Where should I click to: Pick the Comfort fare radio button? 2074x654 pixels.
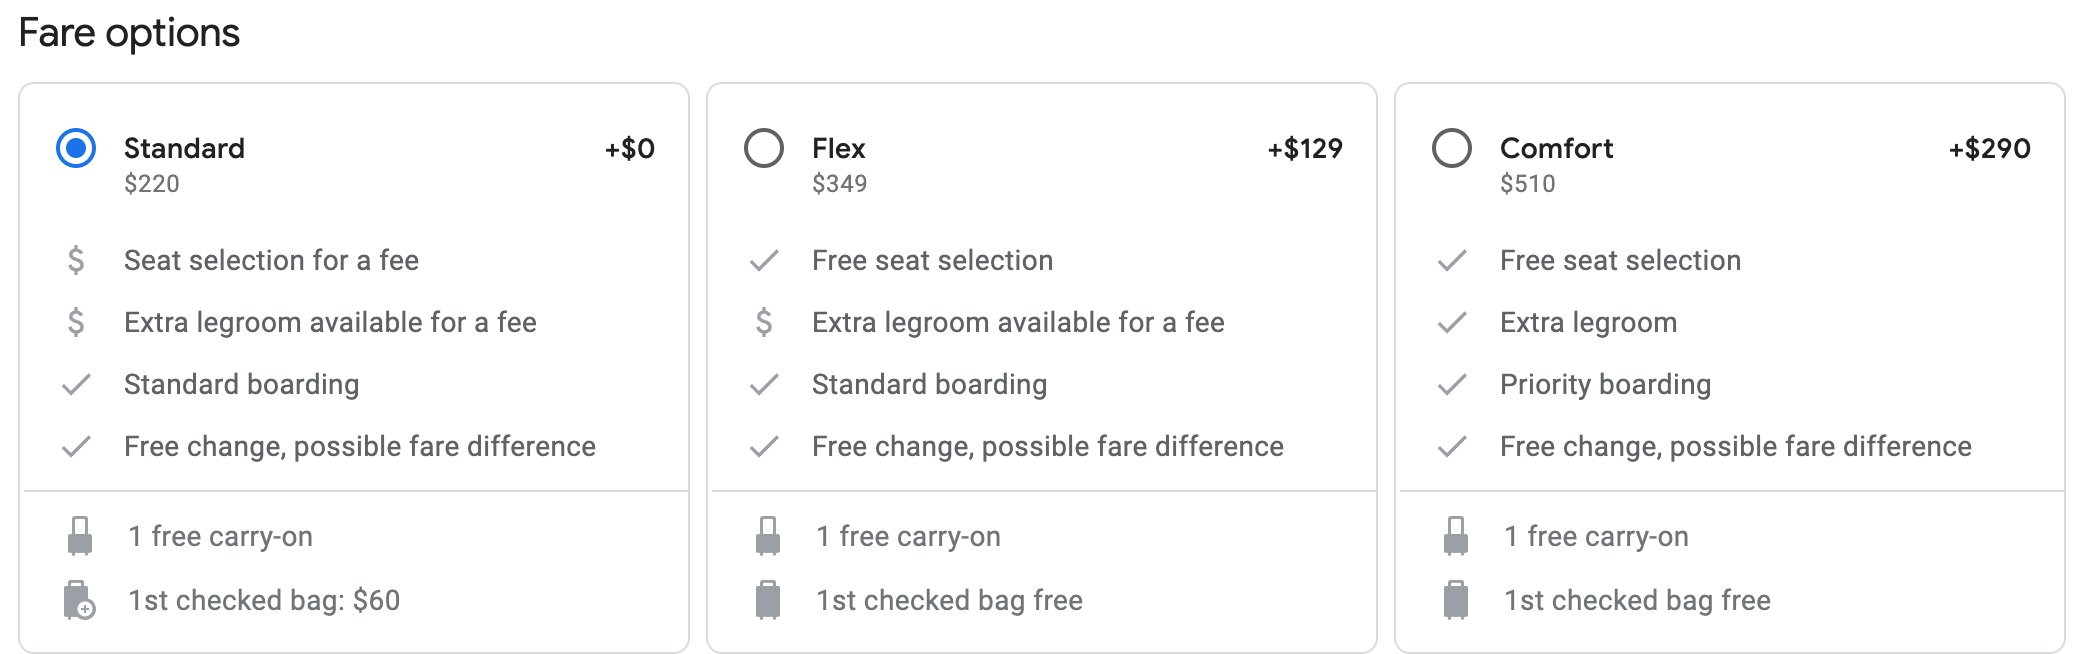coord(1452,148)
